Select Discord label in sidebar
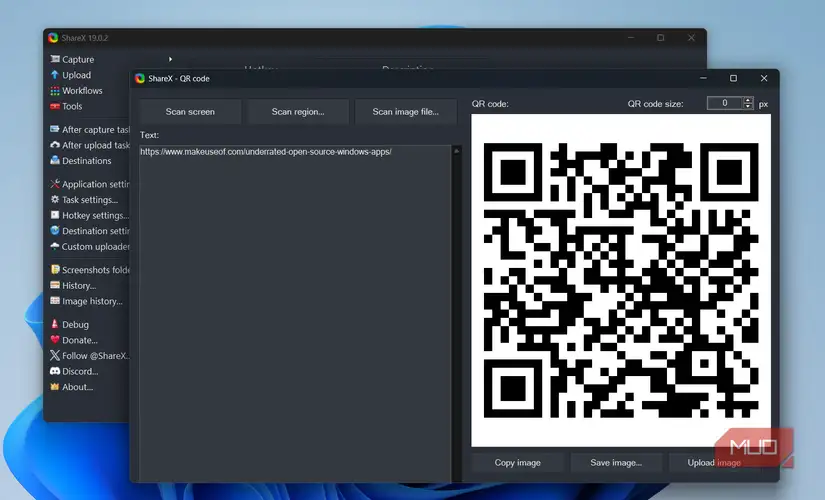 pyautogui.click(x=80, y=371)
